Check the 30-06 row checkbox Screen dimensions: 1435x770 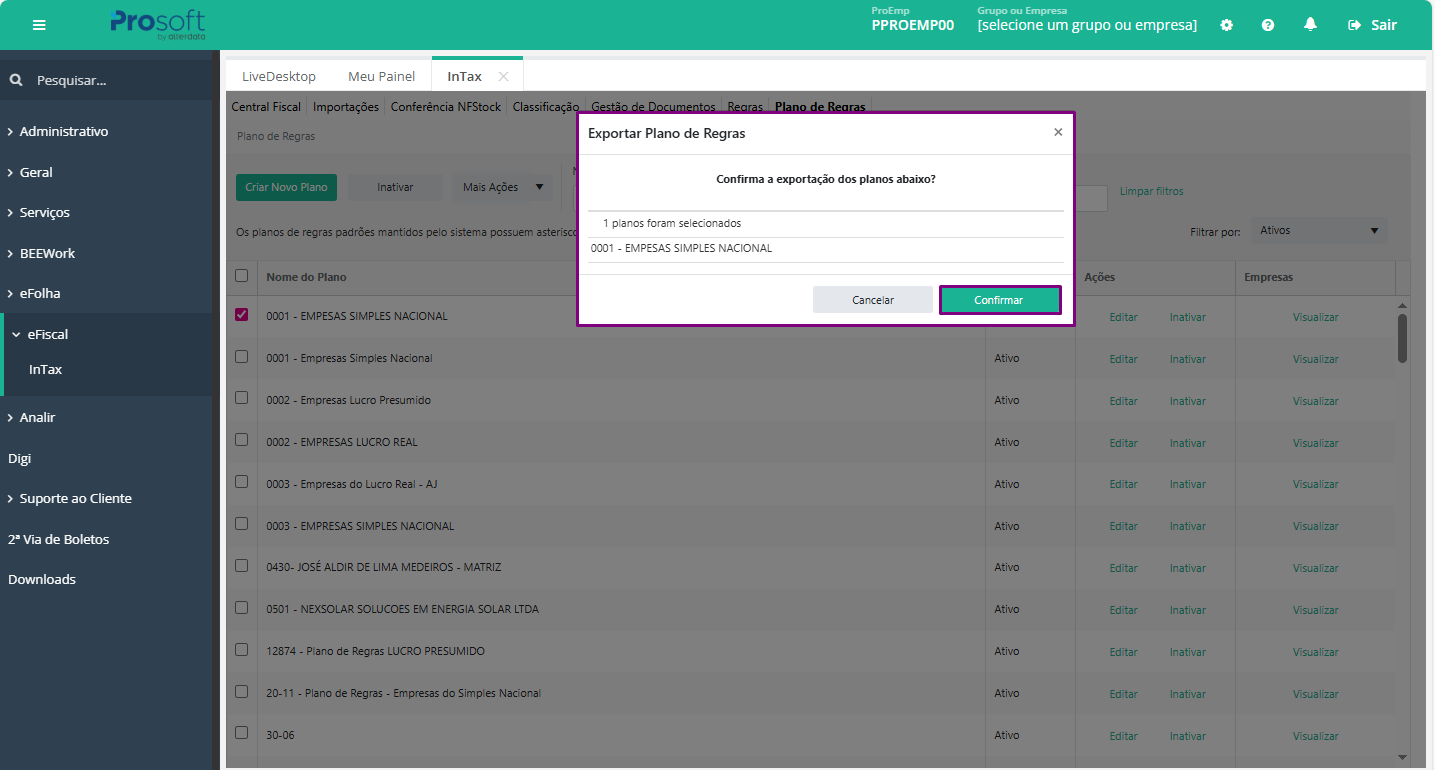[241, 733]
